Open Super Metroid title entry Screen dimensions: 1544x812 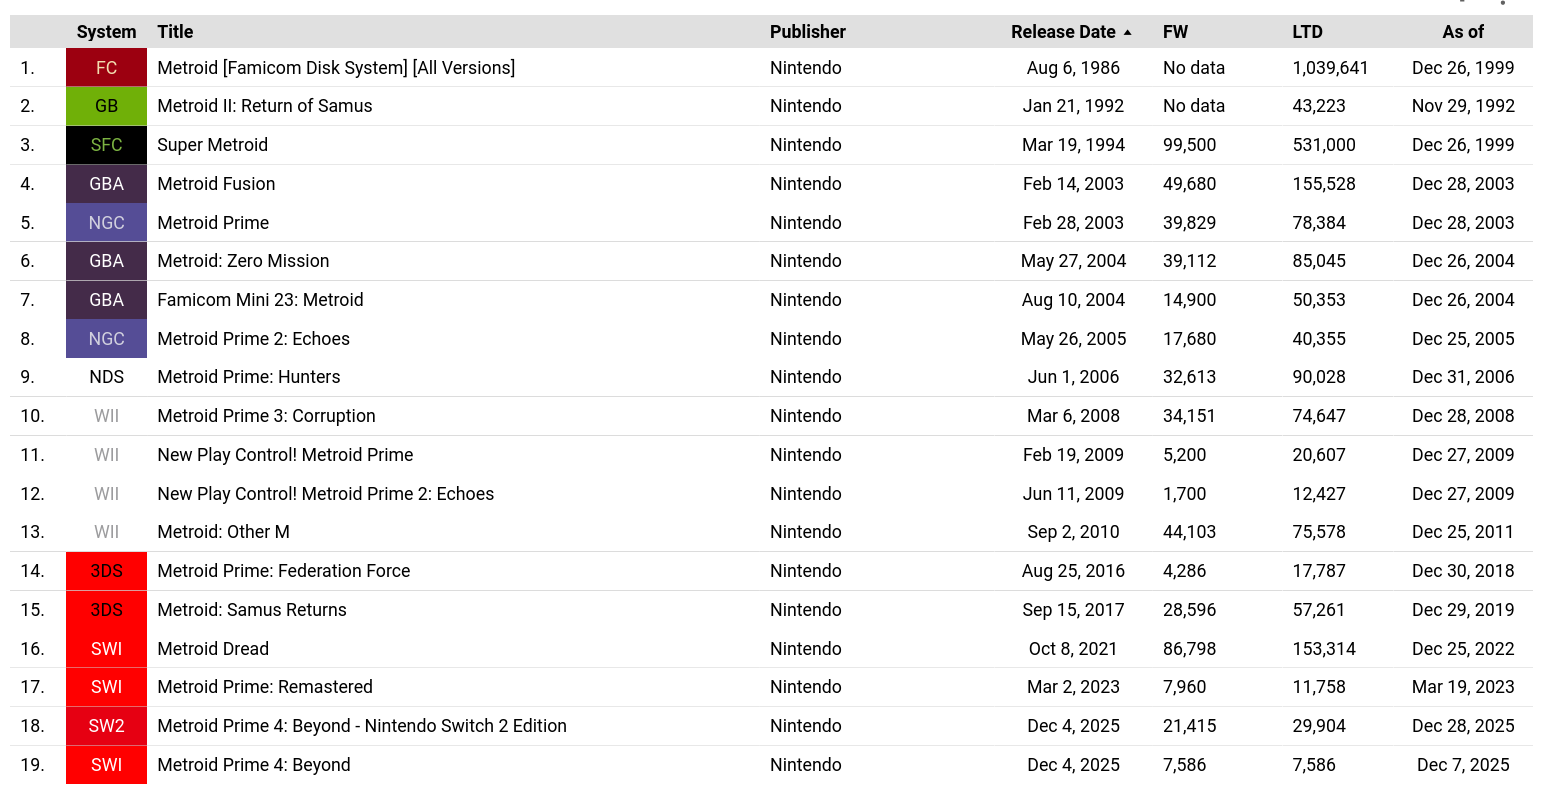[x=212, y=145]
